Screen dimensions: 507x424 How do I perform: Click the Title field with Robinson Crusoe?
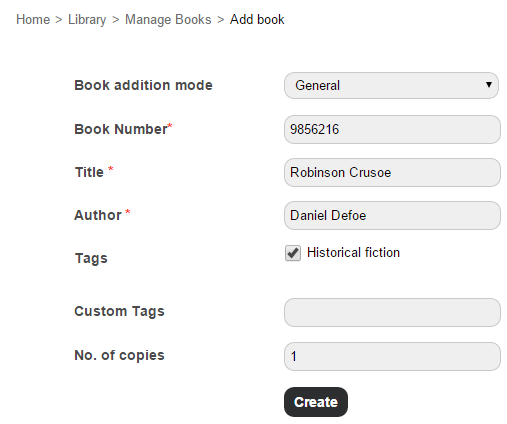tap(392, 172)
